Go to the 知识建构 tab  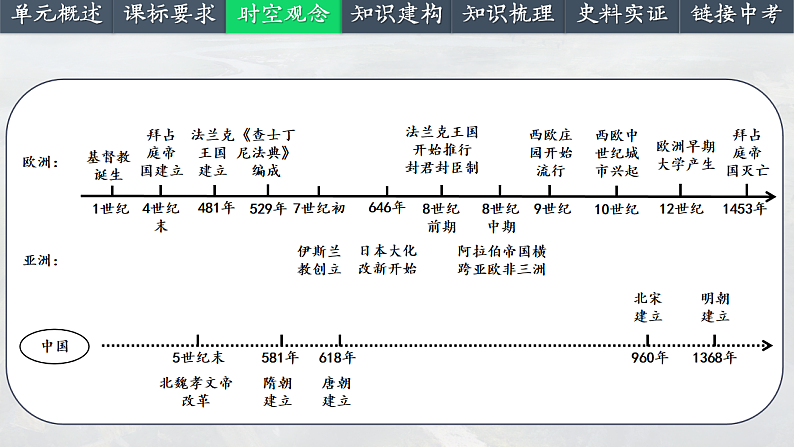396,16
